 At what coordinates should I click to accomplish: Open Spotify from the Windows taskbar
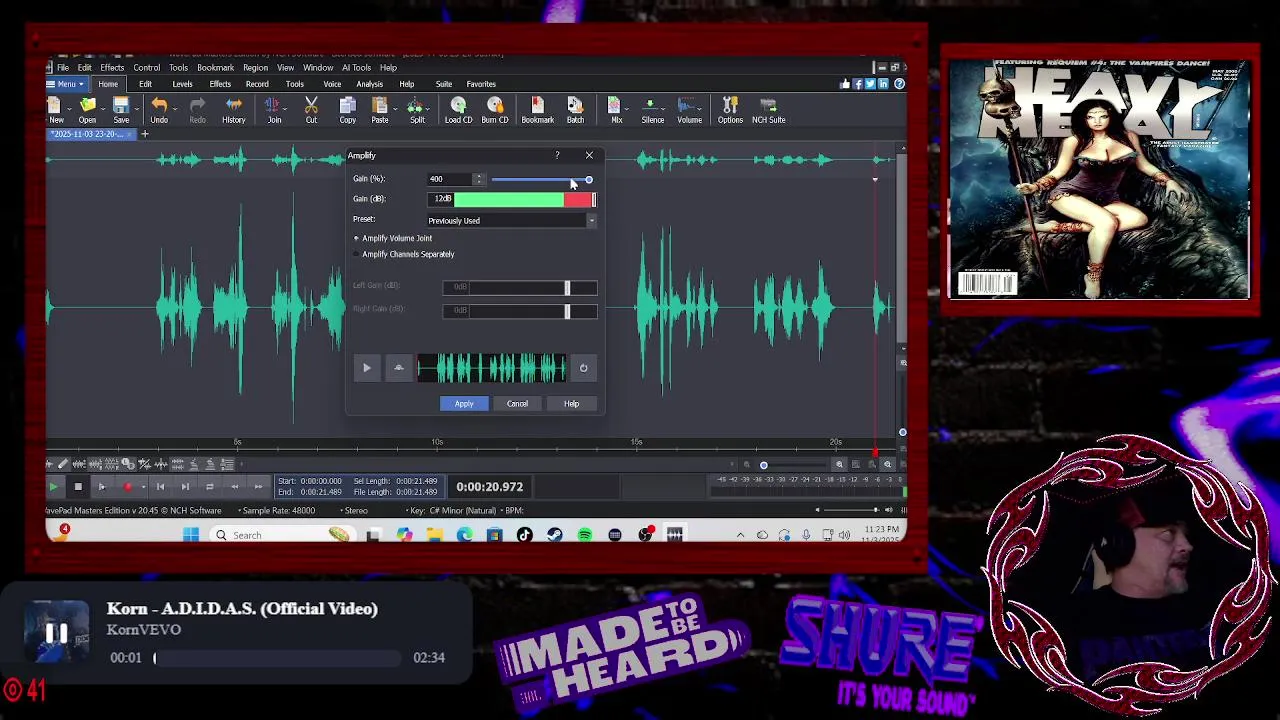pos(585,535)
